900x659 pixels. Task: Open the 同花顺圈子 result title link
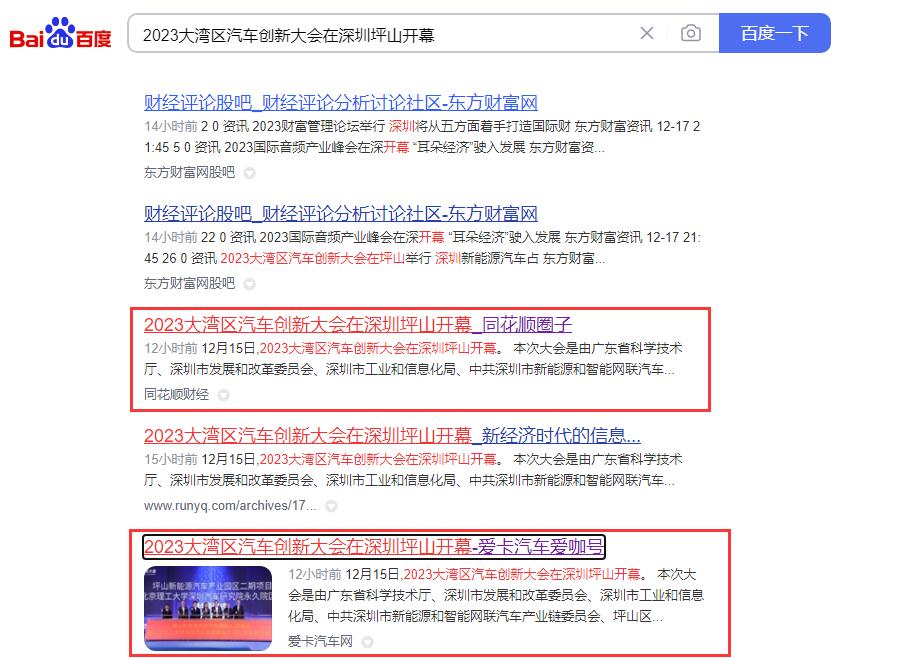[358, 324]
